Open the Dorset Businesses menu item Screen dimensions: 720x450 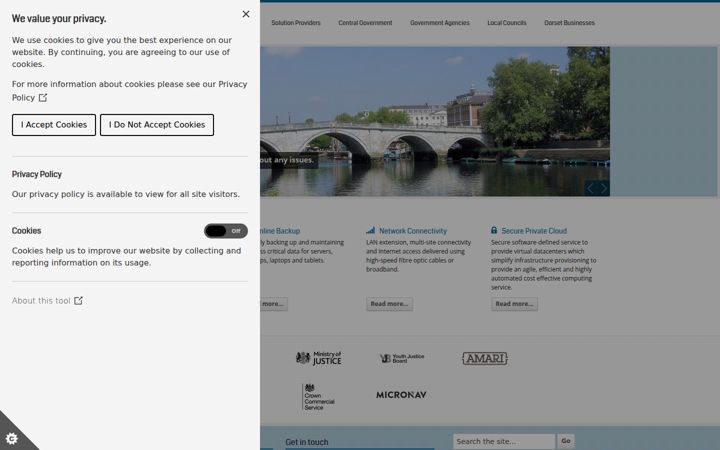569,22
